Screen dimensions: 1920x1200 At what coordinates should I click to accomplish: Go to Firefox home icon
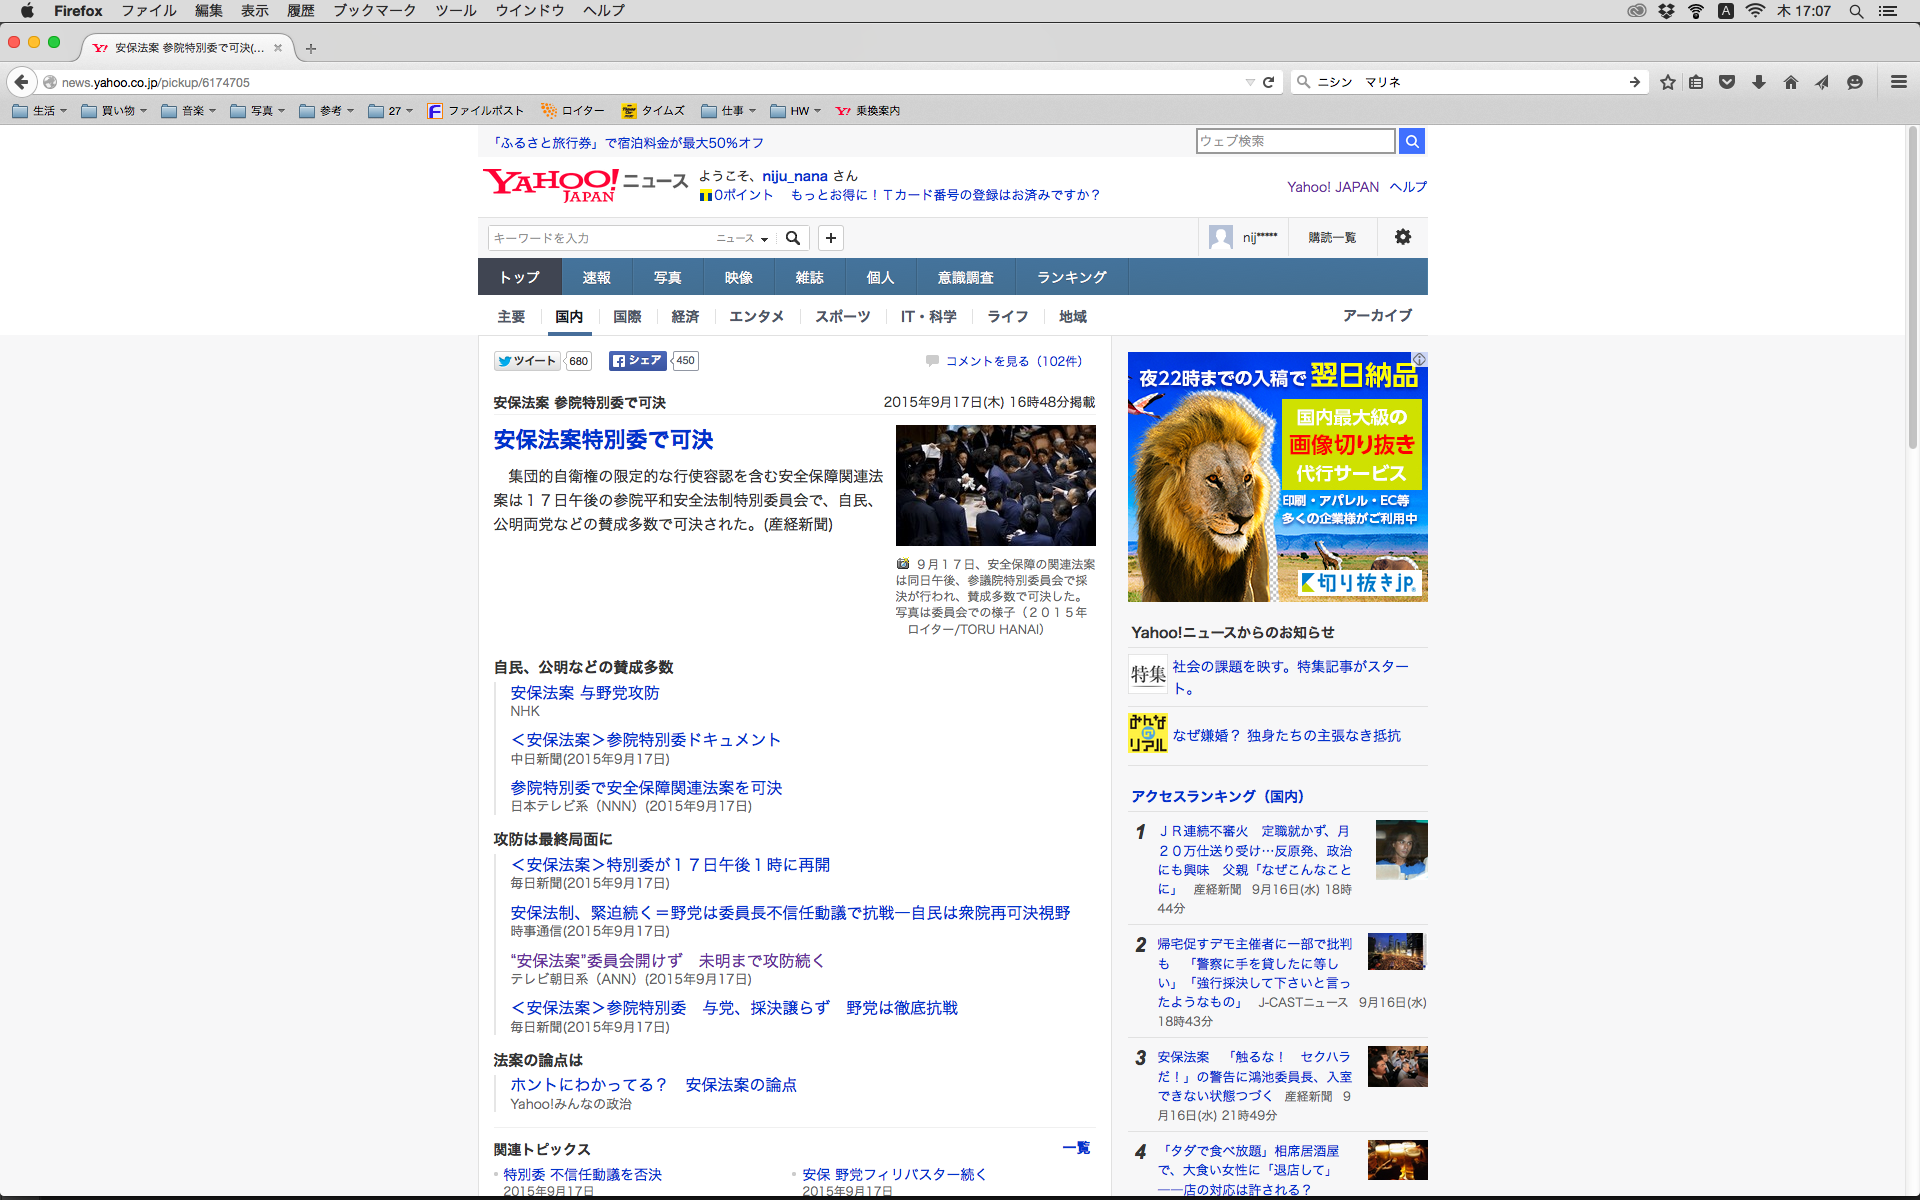(1790, 82)
